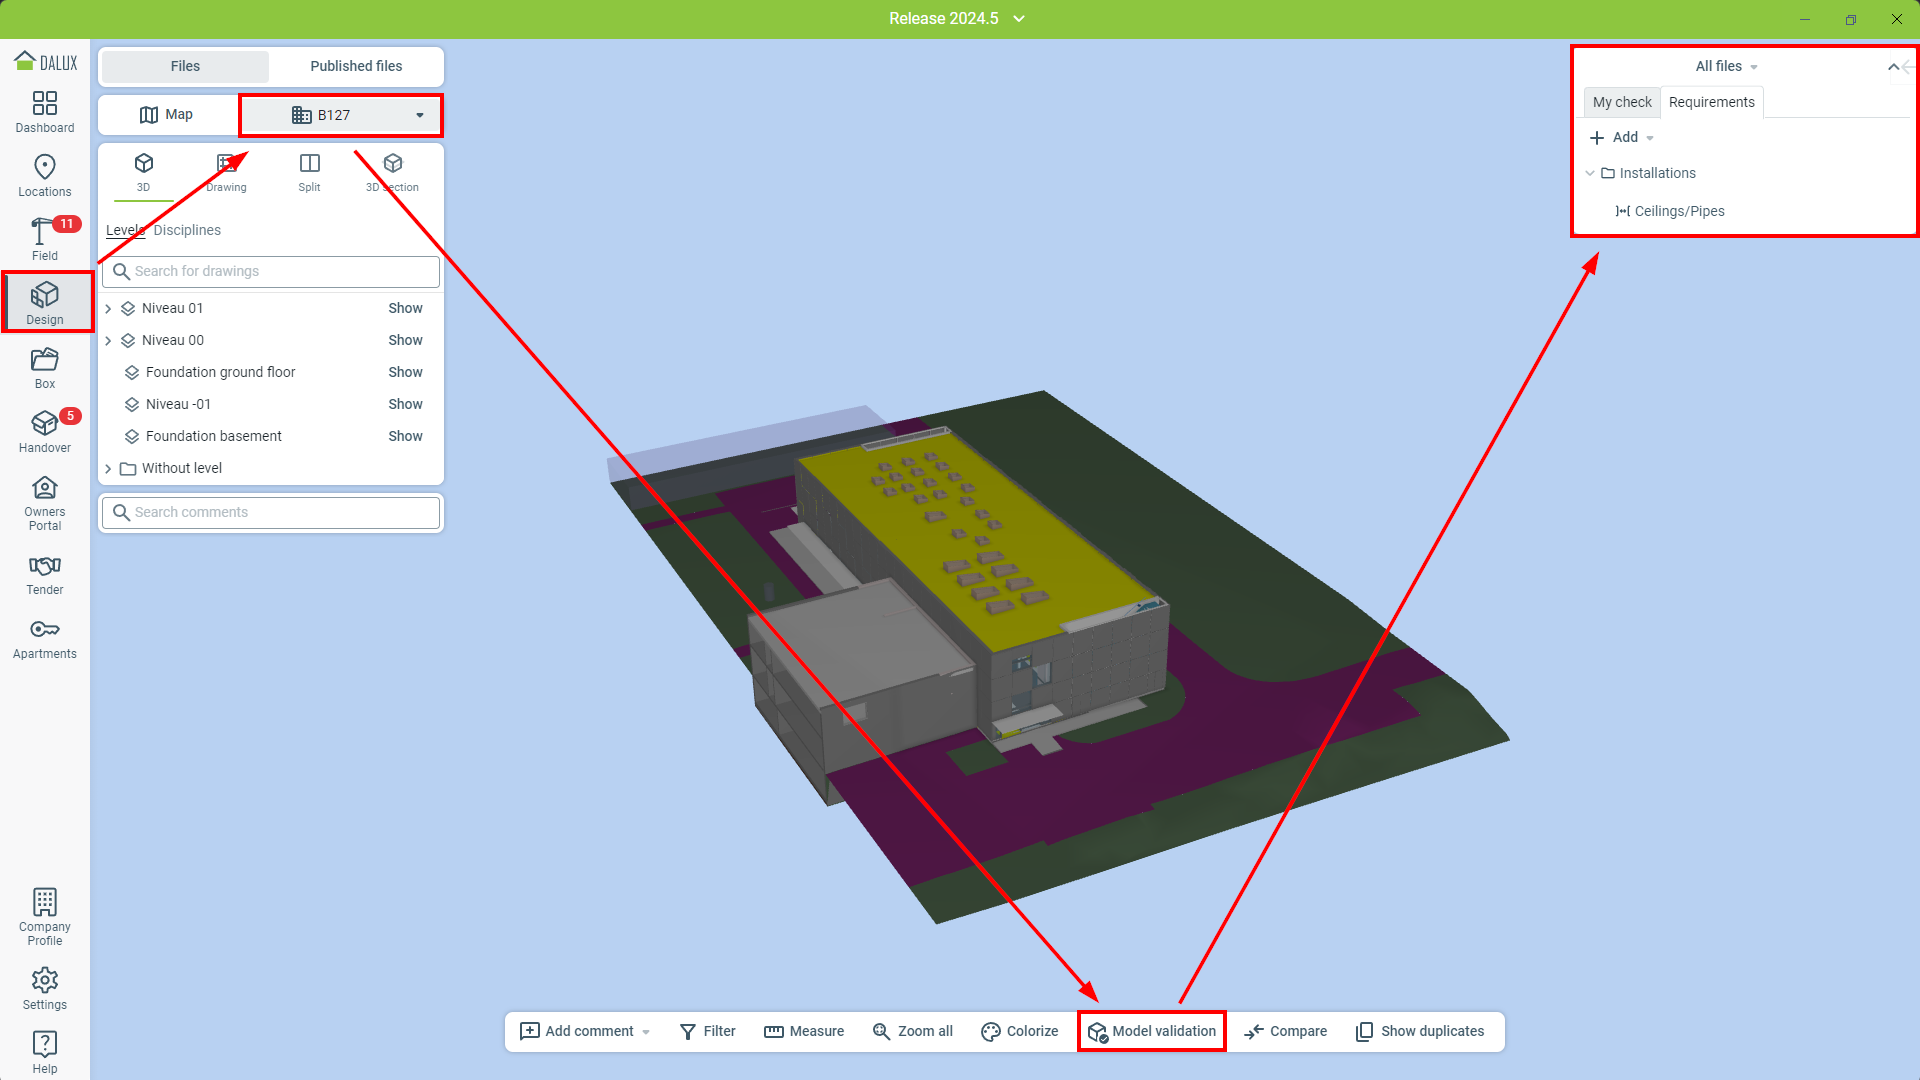The image size is (1920, 1080).
Task: Switch to 3D section view
Action: click(392, 172)
